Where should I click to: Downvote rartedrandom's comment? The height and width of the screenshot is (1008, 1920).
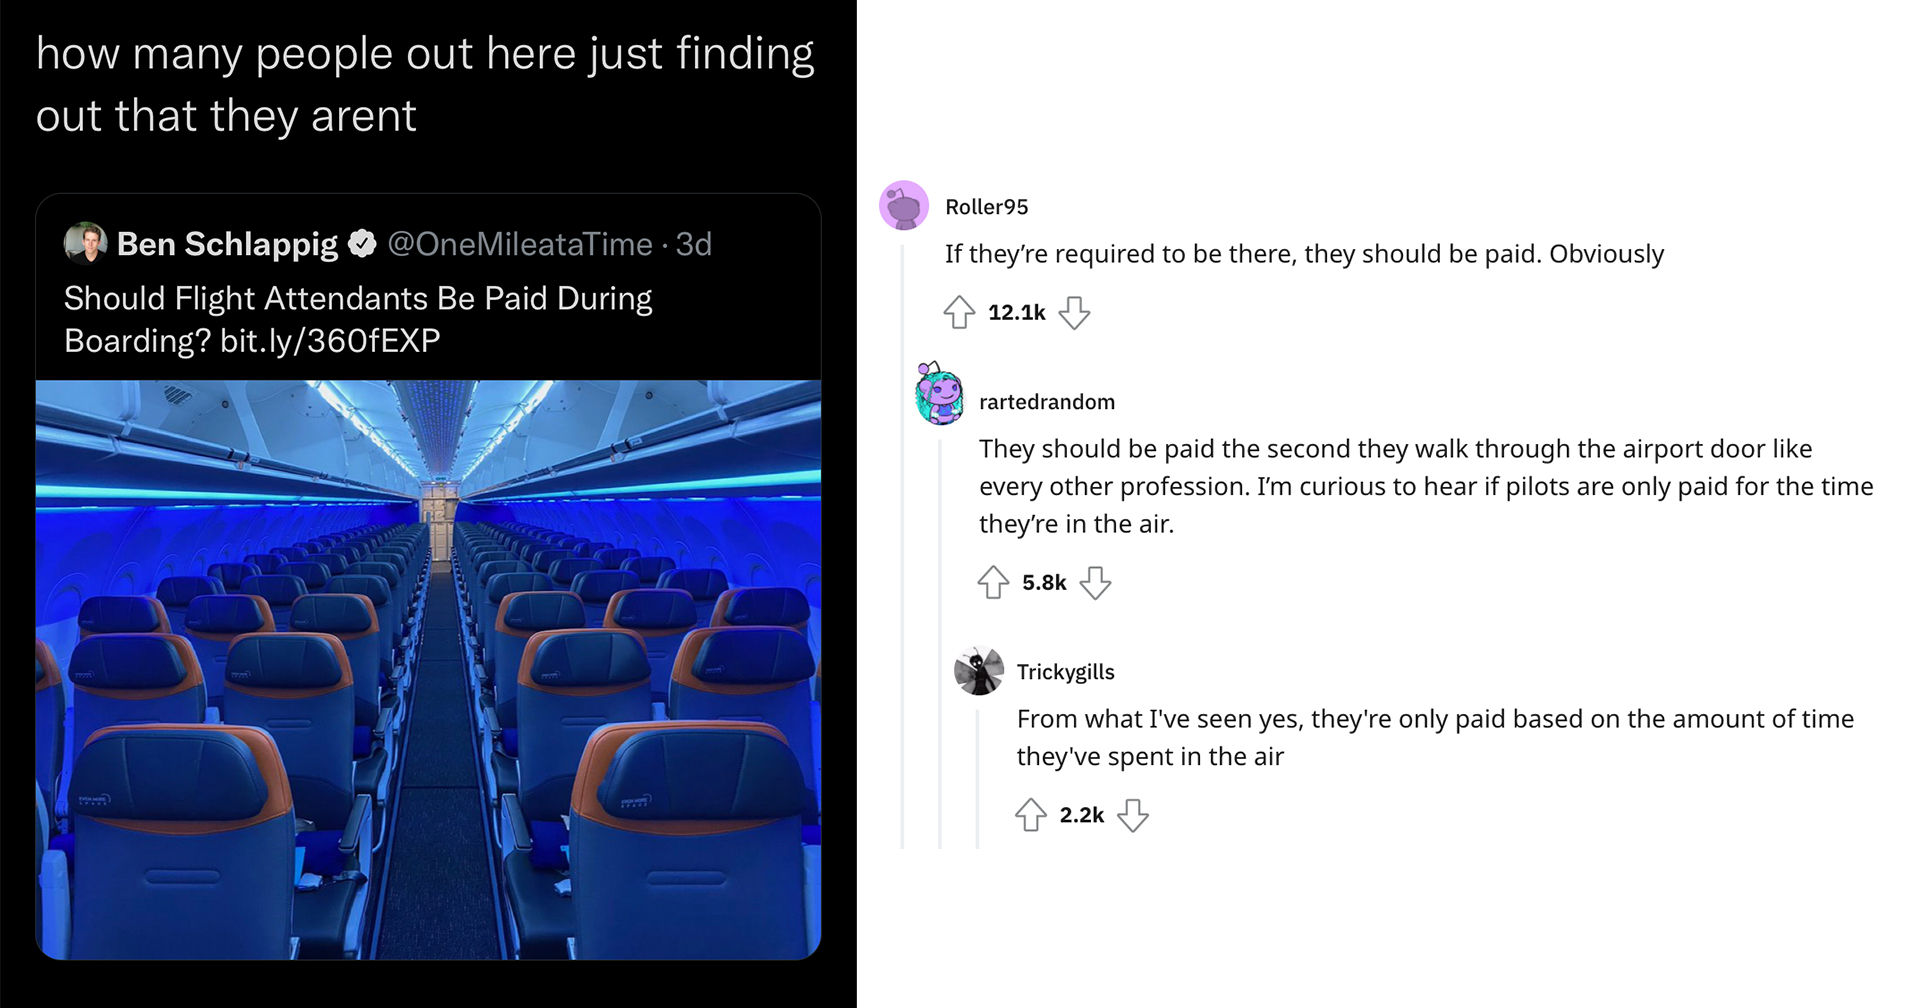click(1095, 582)
